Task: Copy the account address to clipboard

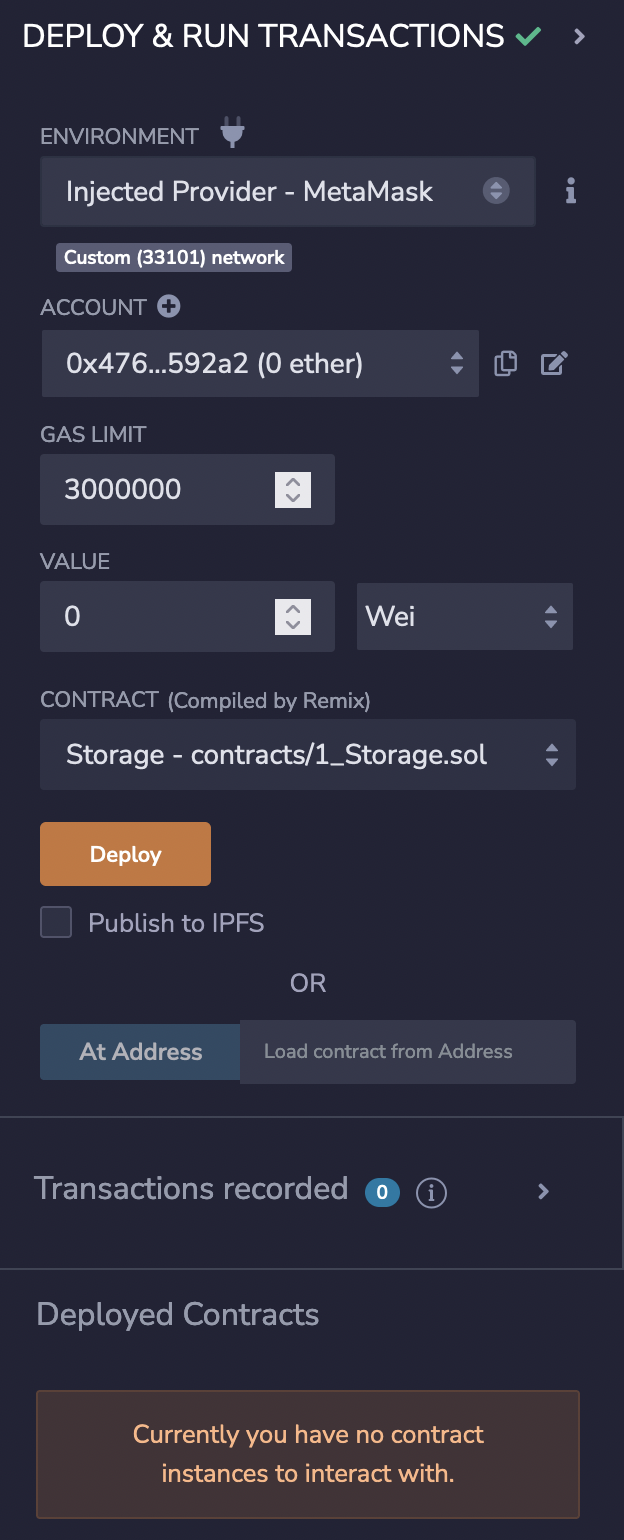Action: (506, 364)
